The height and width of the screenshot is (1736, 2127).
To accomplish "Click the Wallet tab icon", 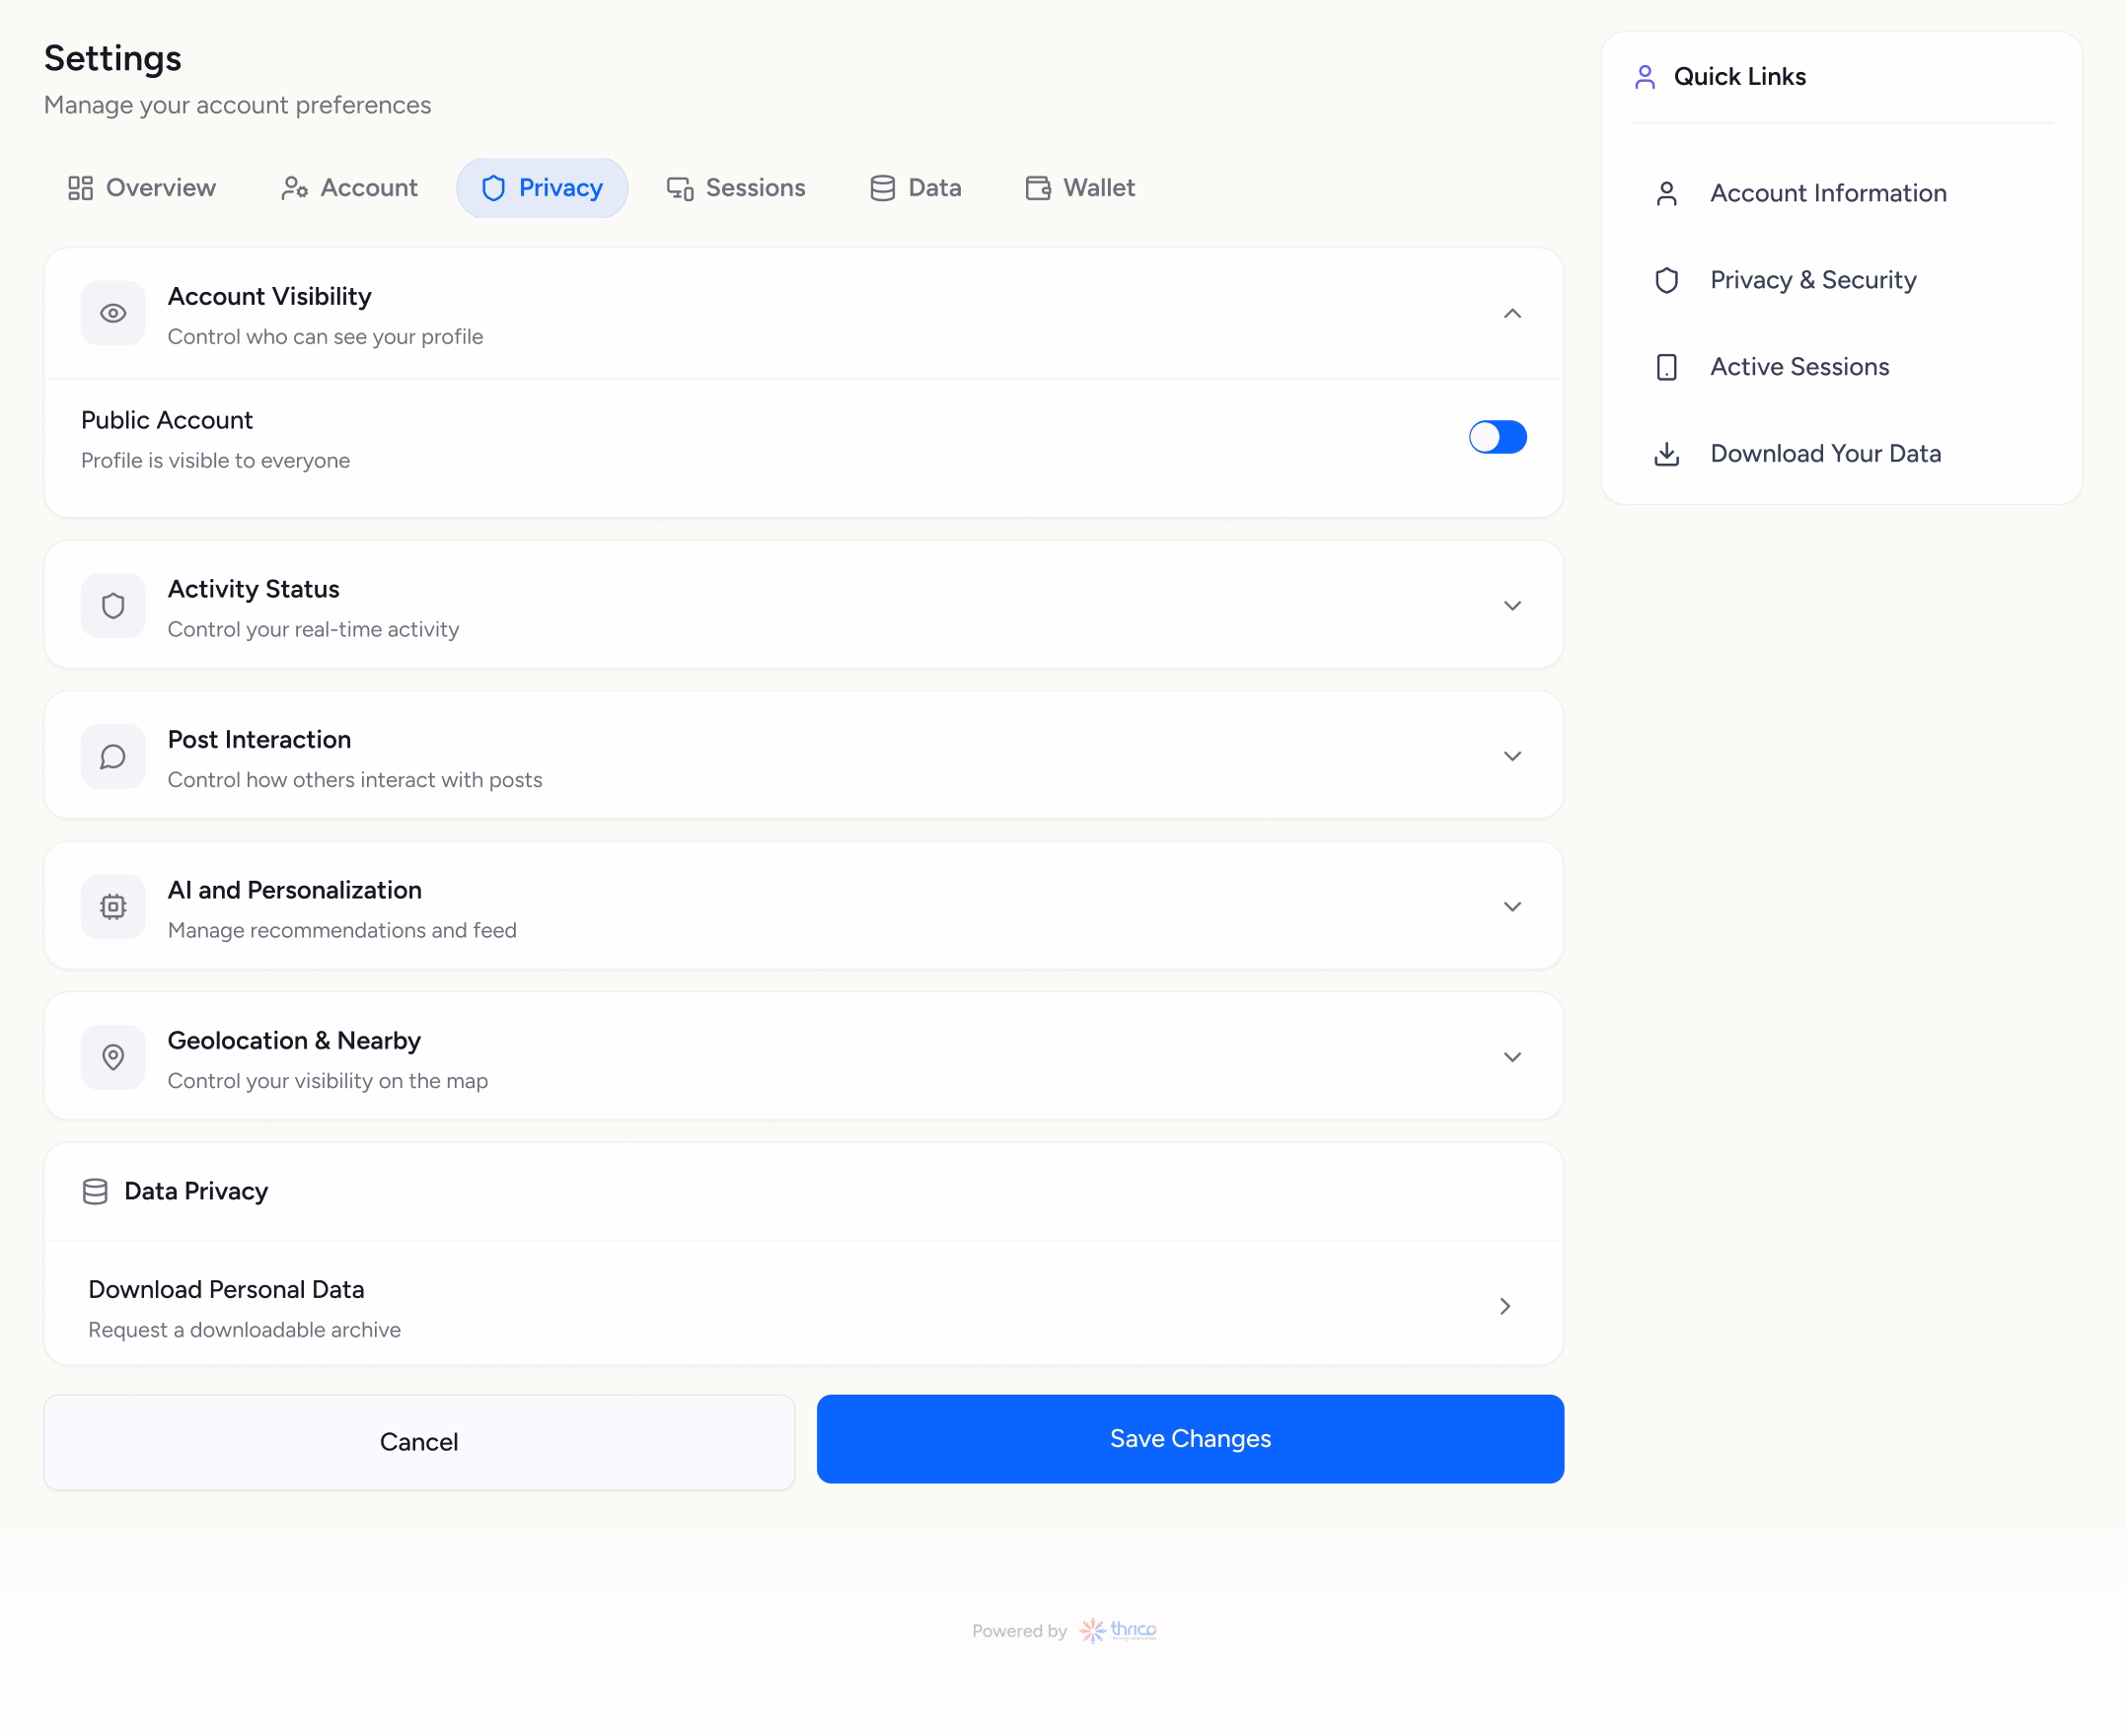I will 1038,188.
